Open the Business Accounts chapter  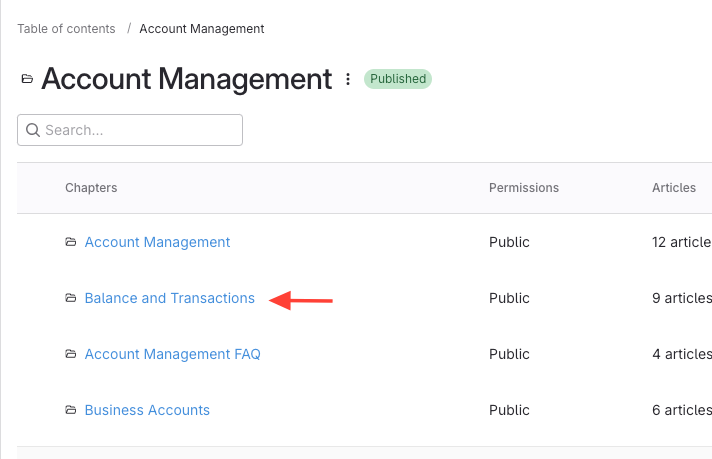[x=147, y=410]
